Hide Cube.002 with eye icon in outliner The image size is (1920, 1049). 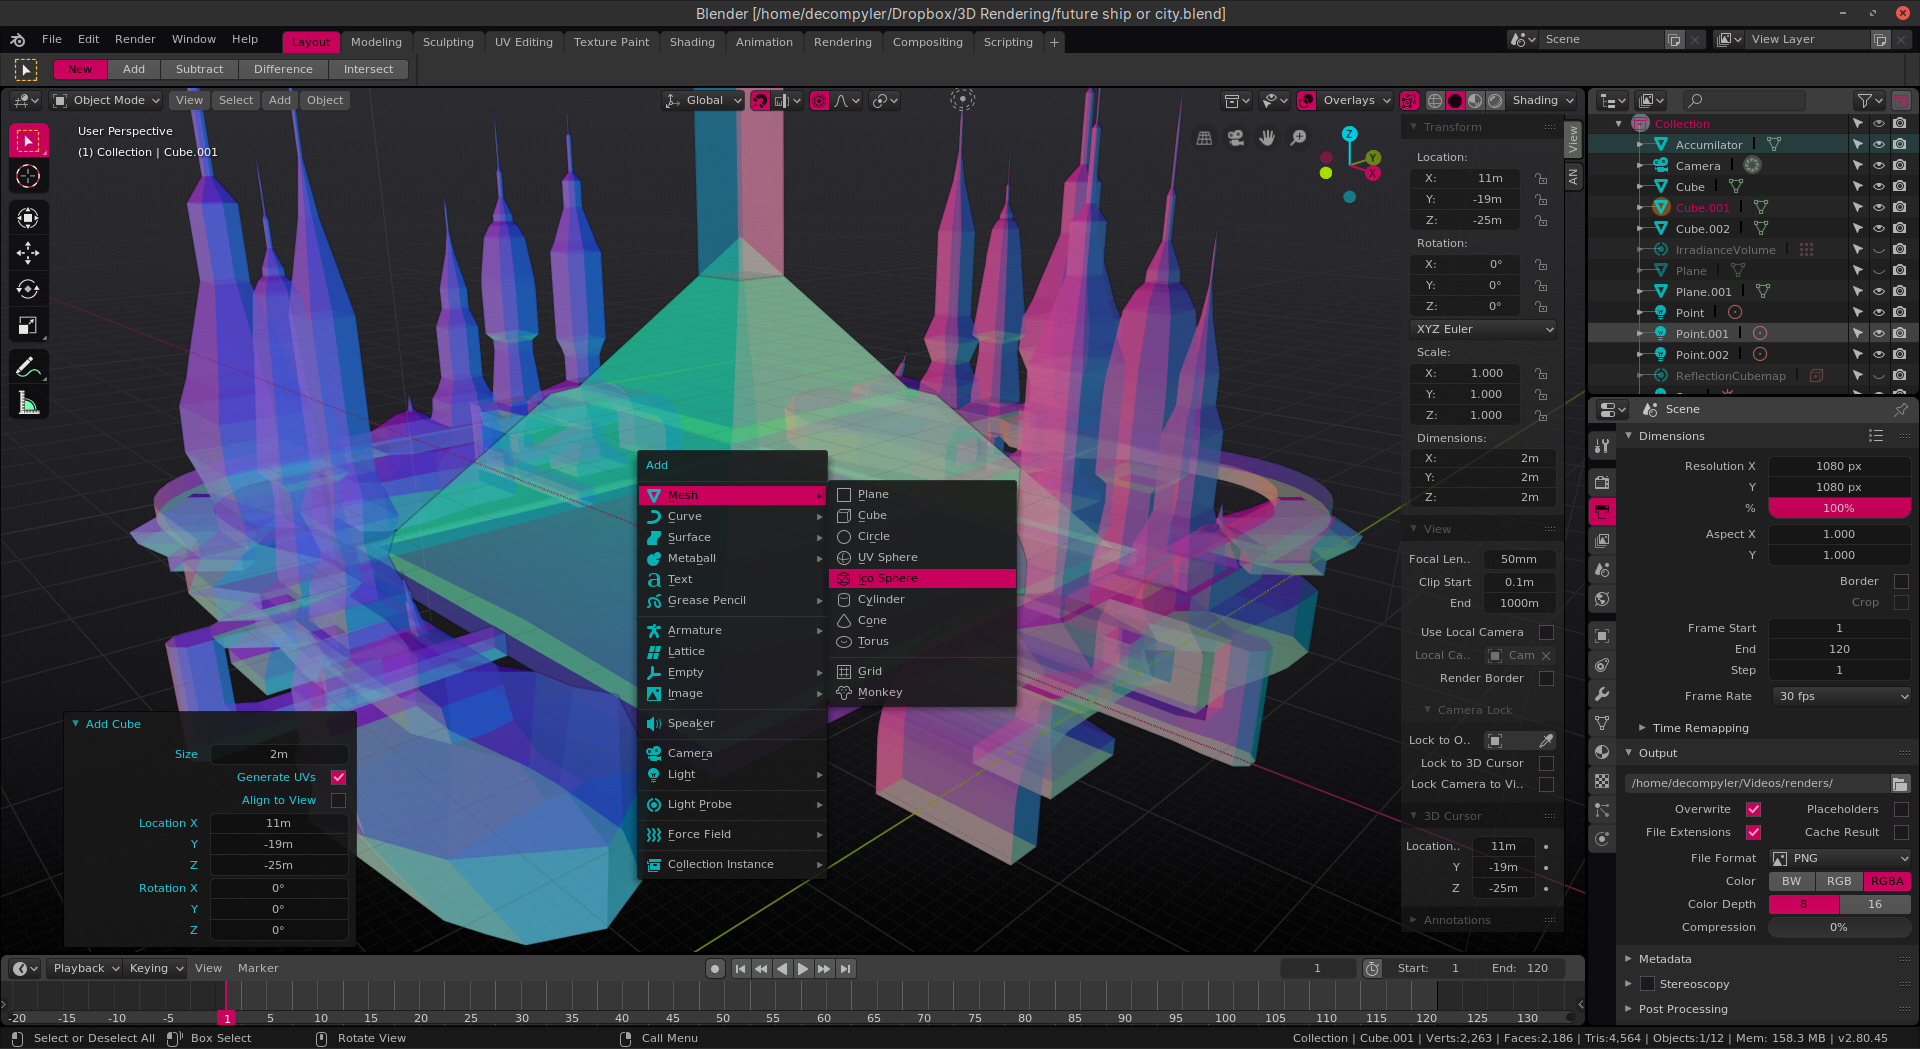(1878, 228)
